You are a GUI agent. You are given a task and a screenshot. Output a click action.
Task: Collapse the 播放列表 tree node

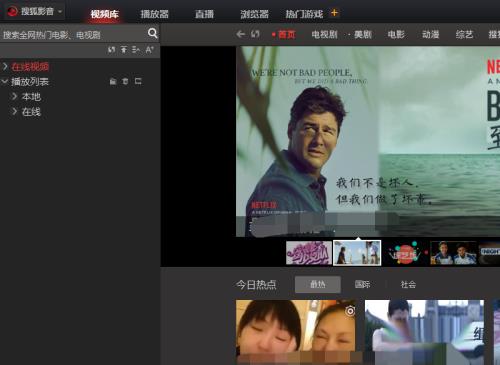(5, 81)
